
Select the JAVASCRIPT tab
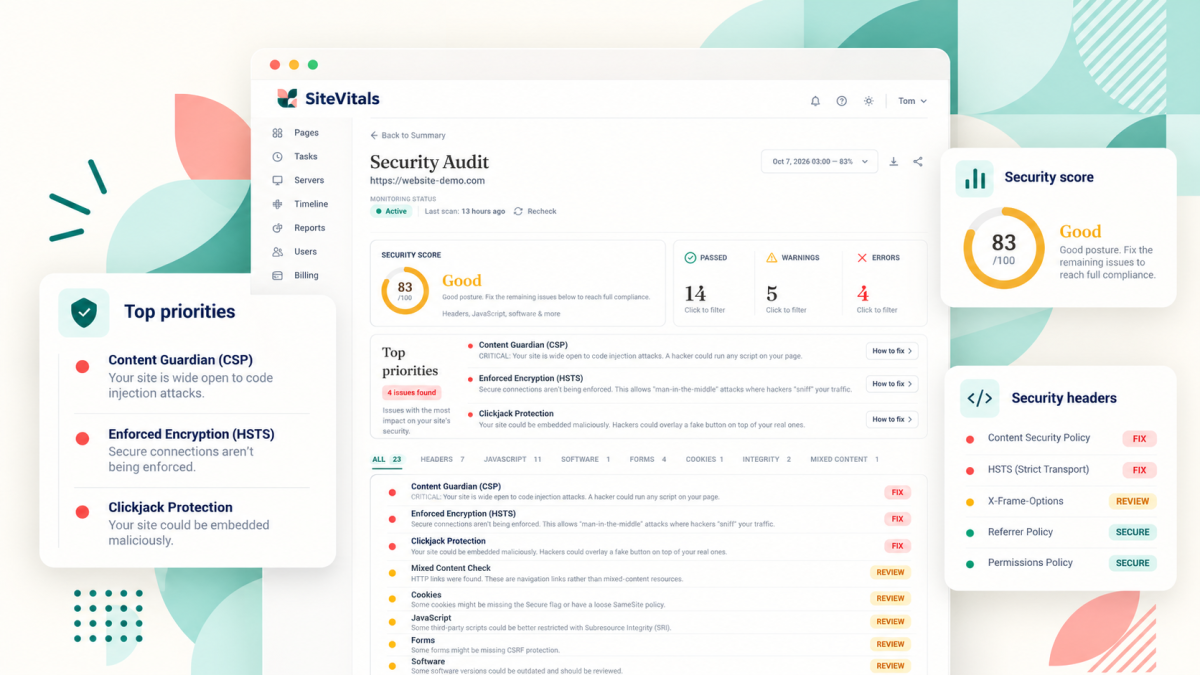pos(512,459)
